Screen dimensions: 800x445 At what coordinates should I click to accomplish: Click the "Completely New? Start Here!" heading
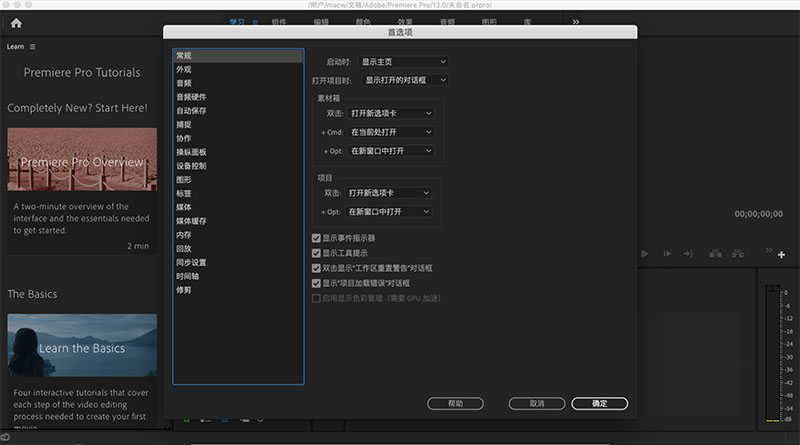[78, 108]
